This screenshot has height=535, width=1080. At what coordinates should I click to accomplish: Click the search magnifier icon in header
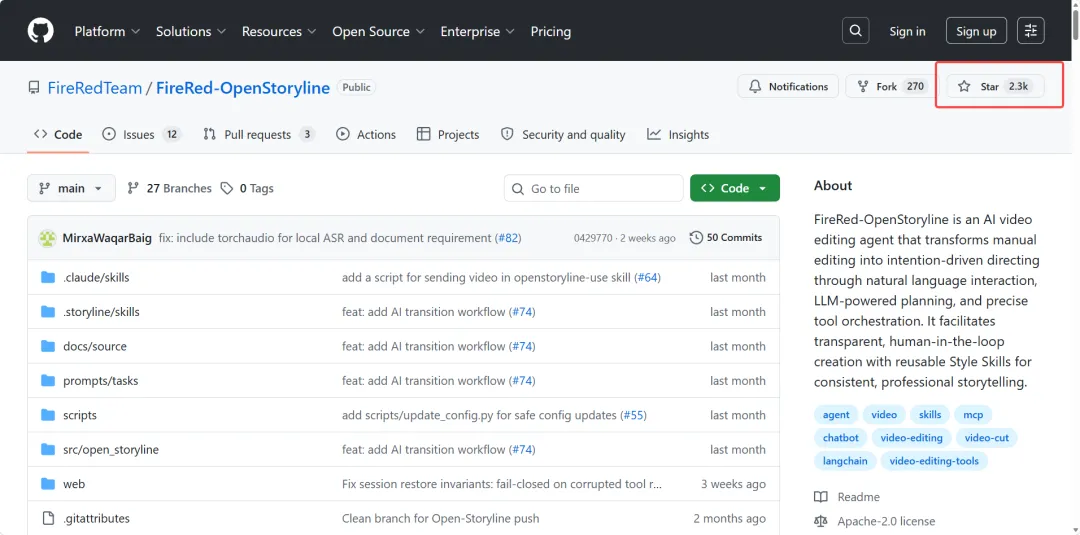(856, 31)
